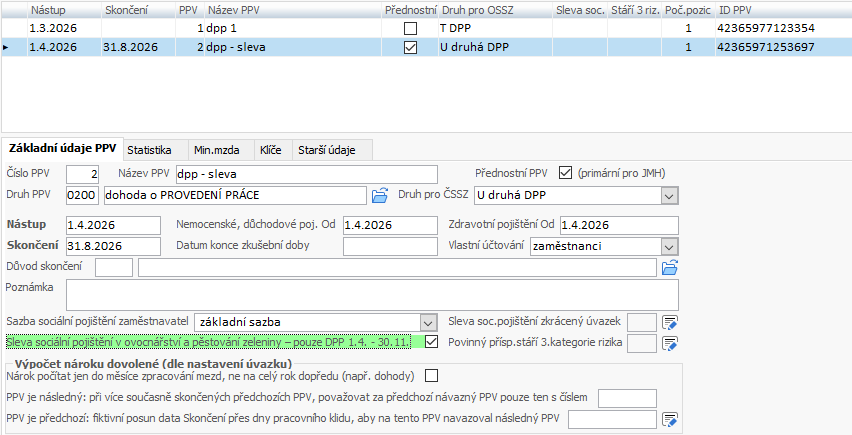Toggle Přednostní PPV checkbox (primární pro JMH)
Screen dimensions: 852x435
566,173
